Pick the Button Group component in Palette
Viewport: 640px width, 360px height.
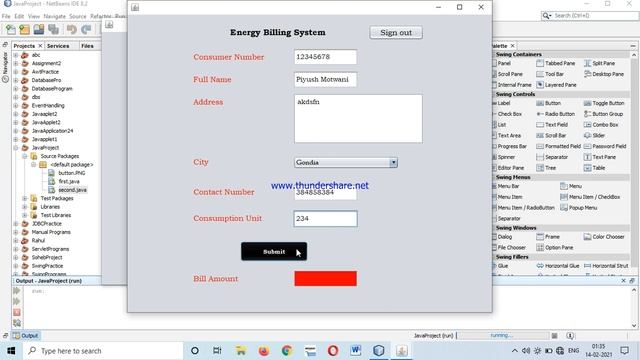603,114
